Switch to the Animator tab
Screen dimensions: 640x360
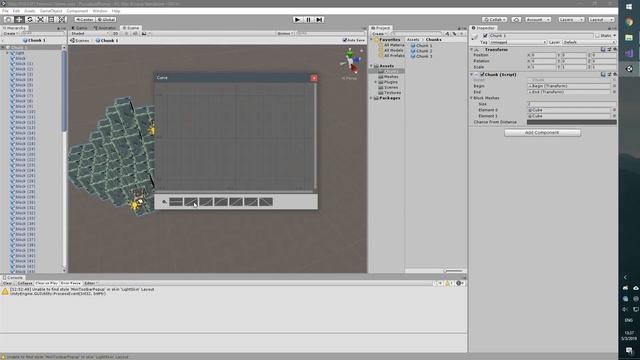[x=105, y=28]
